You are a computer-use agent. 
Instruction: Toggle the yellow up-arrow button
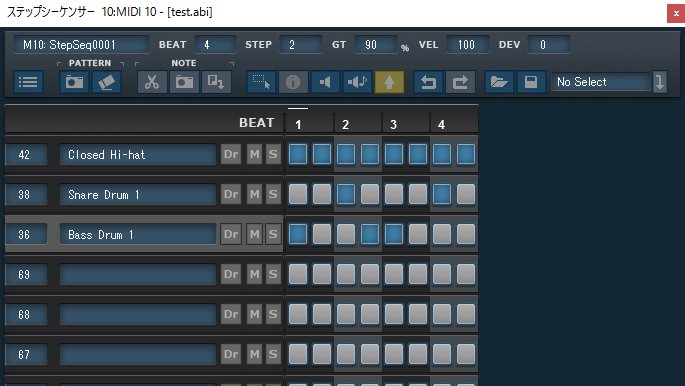[x=389, y=82]
